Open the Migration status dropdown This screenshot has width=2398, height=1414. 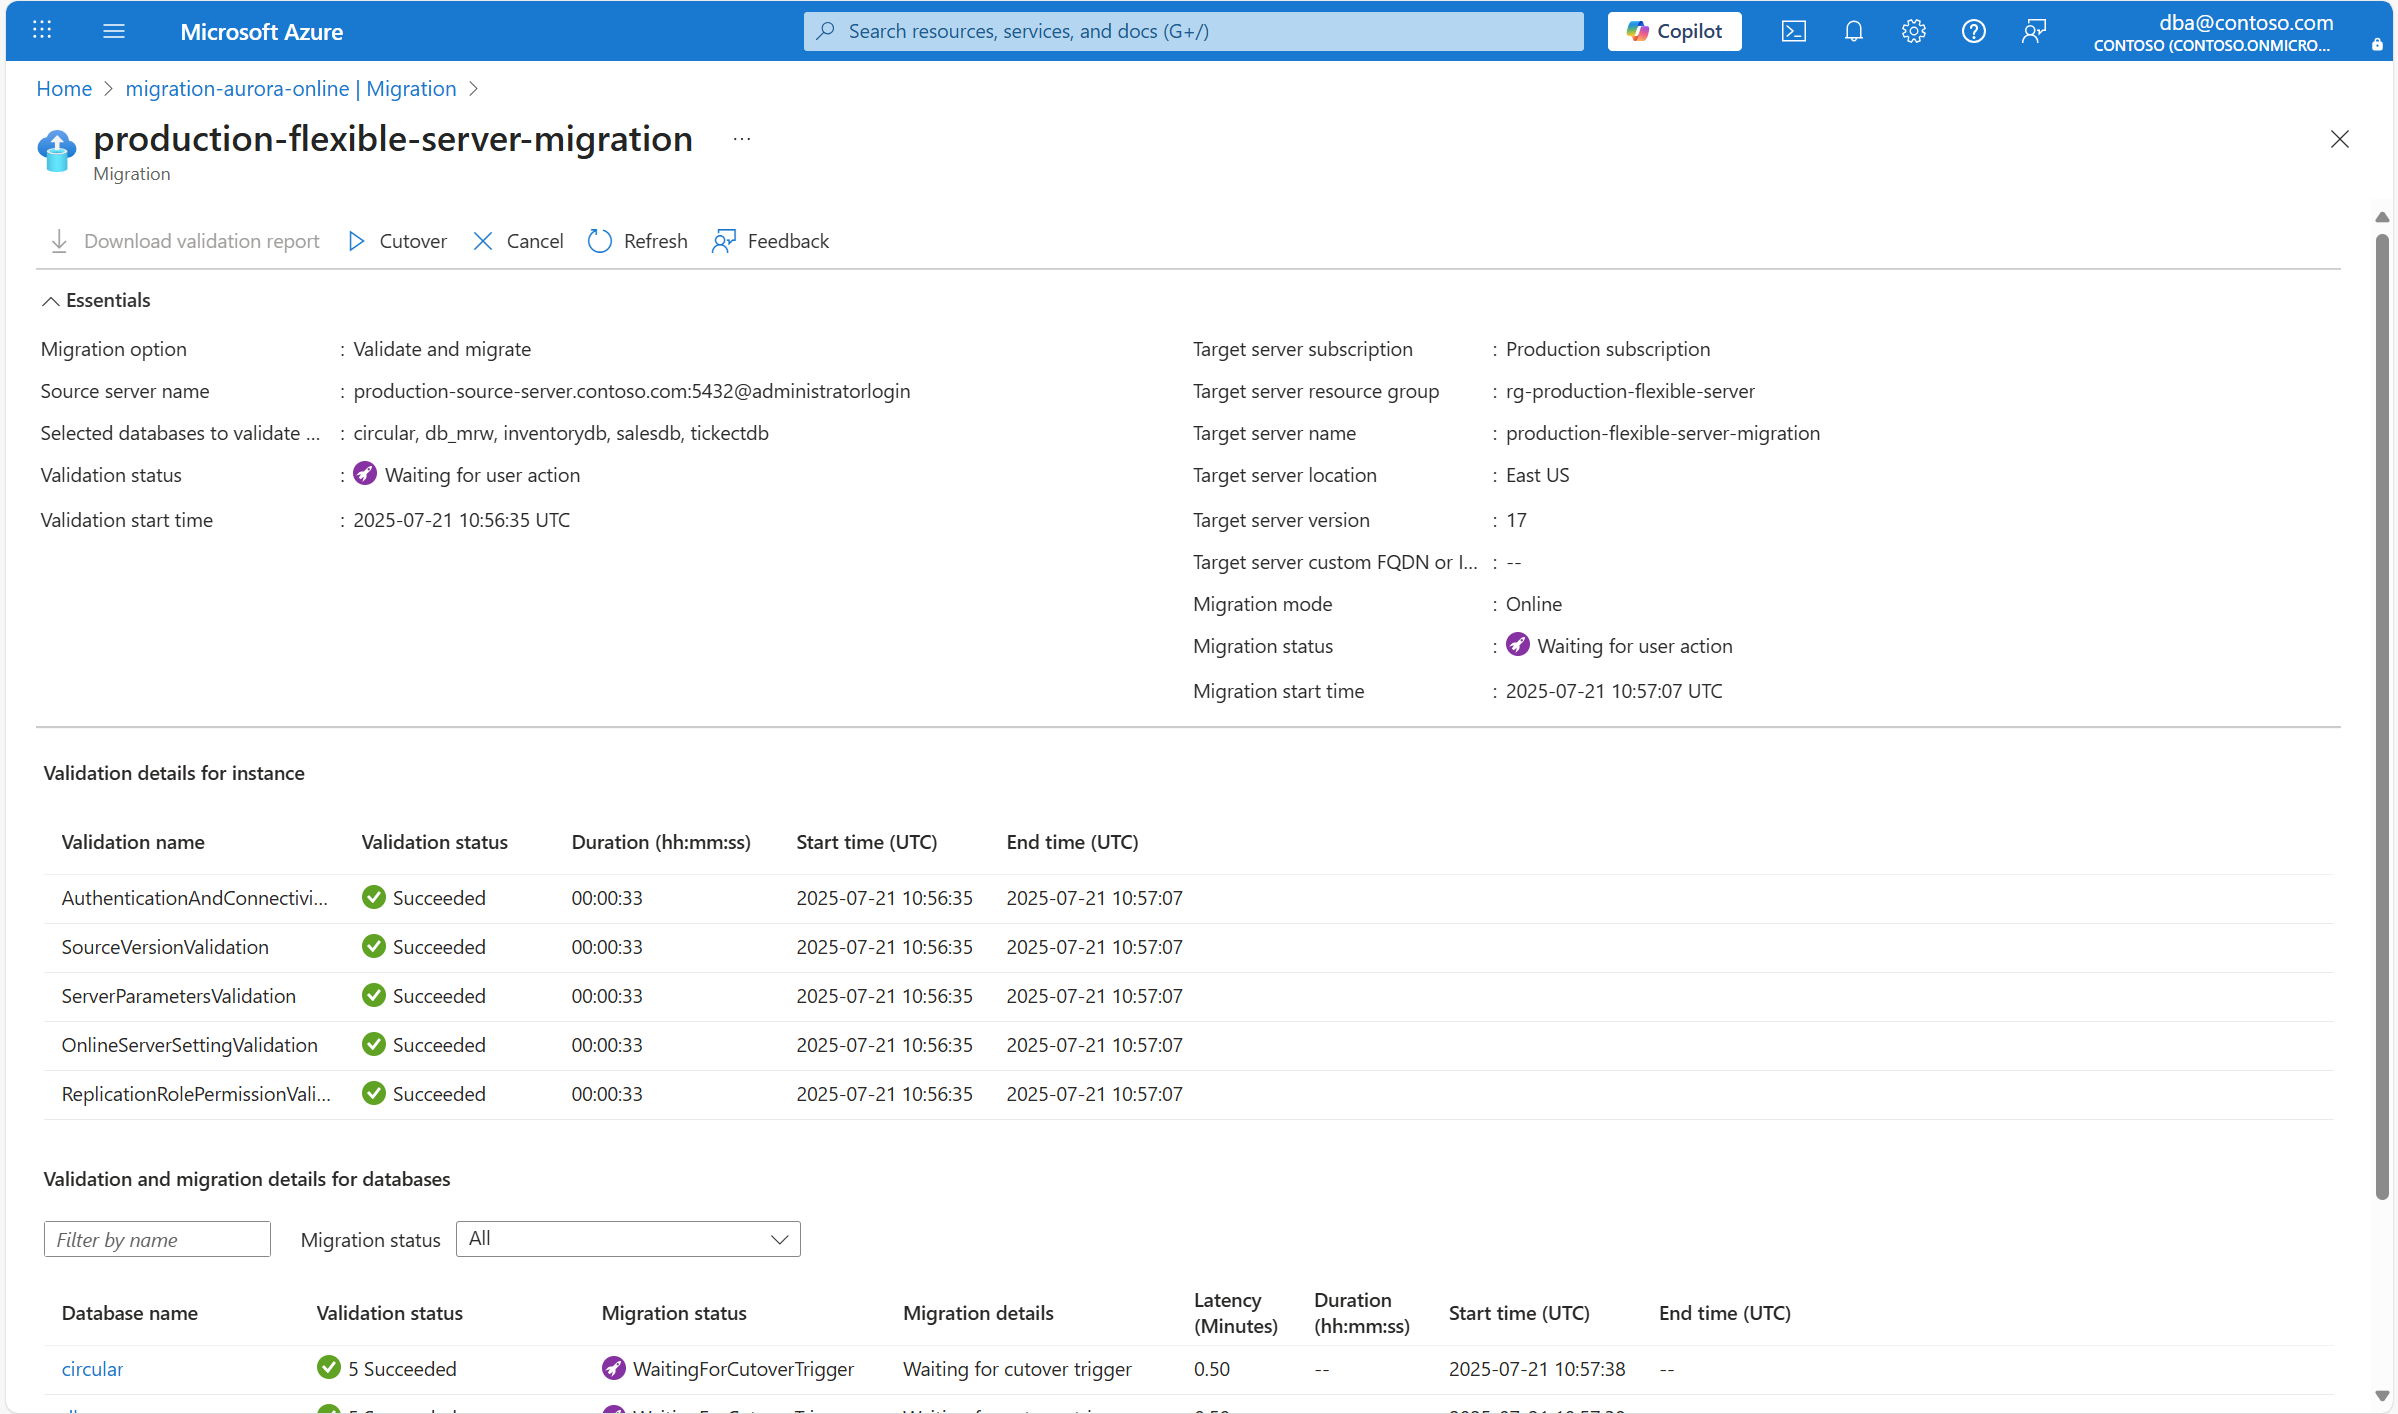coord(628,1239)
